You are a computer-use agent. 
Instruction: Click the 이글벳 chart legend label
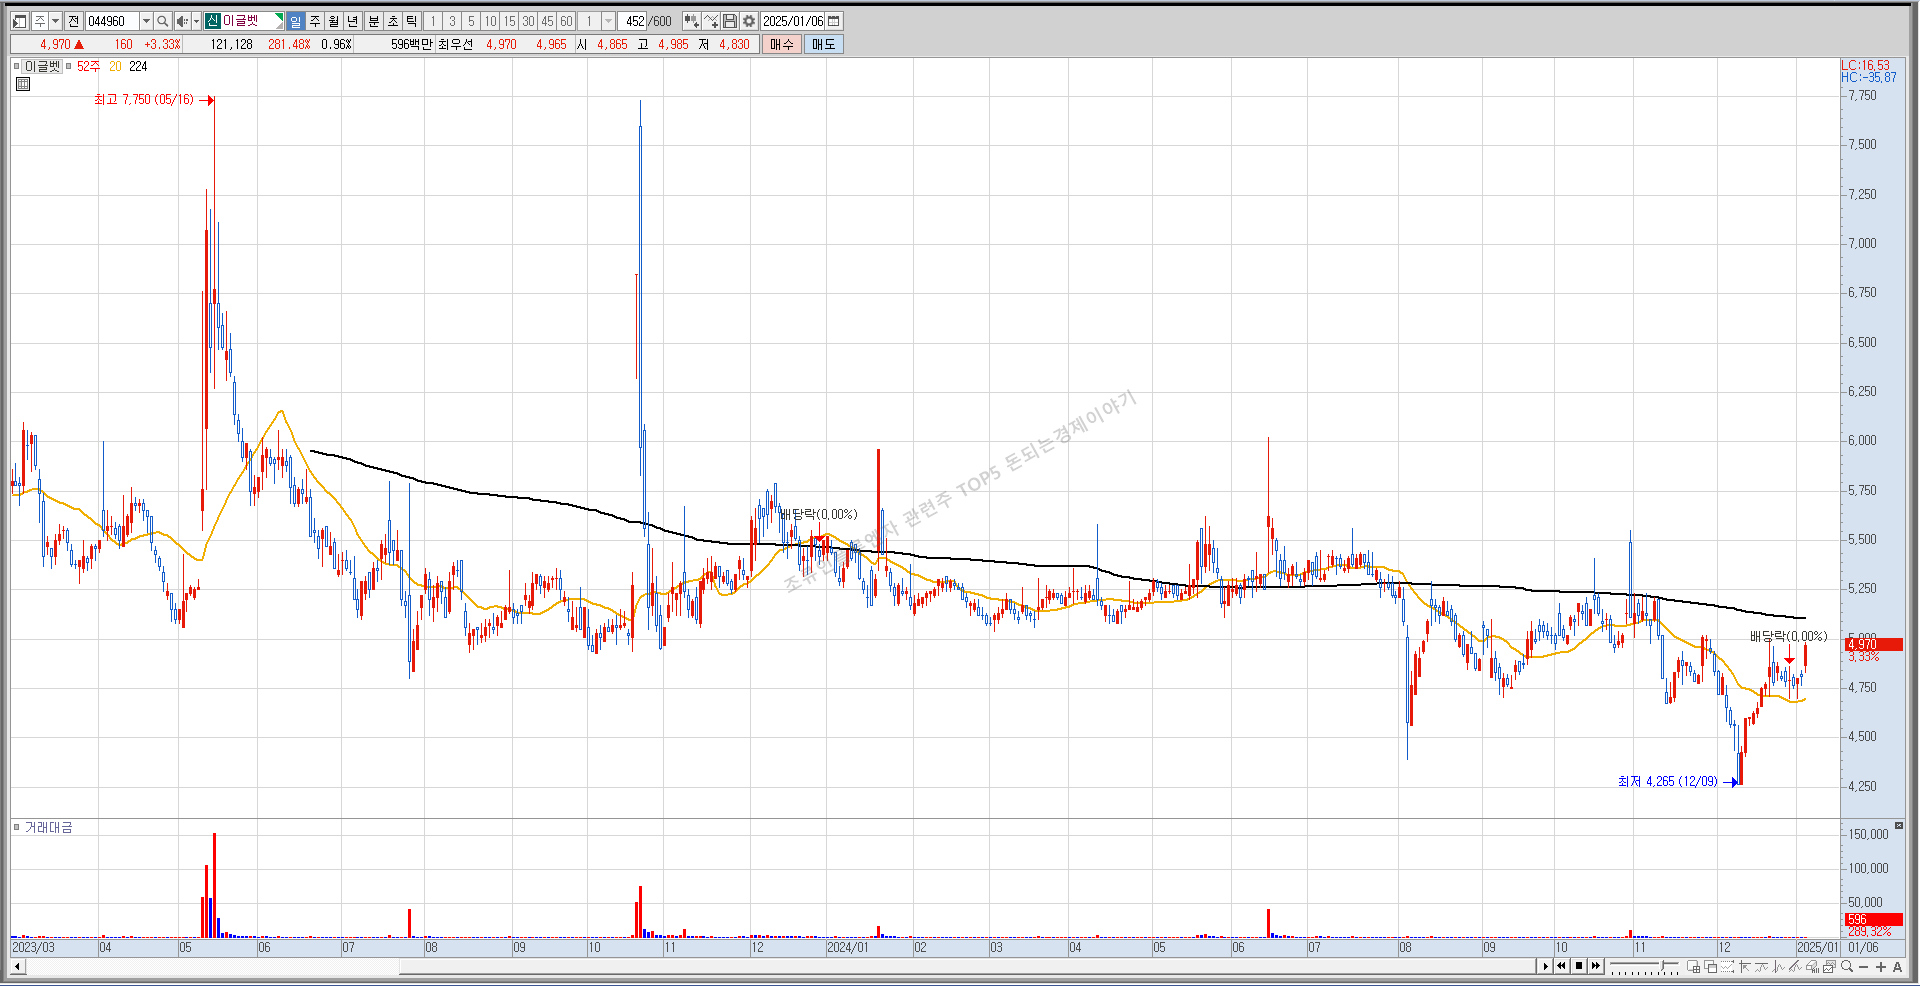43,66
